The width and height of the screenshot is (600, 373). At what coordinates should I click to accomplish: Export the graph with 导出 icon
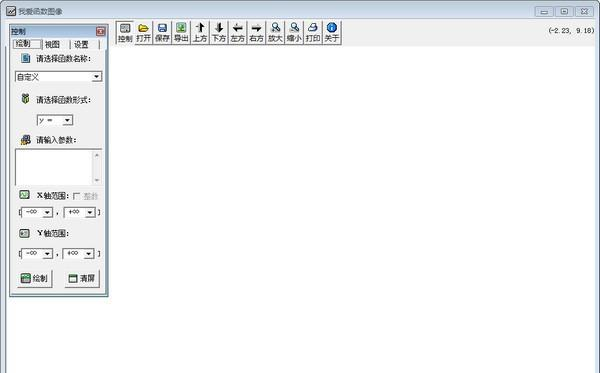point(181,32)
